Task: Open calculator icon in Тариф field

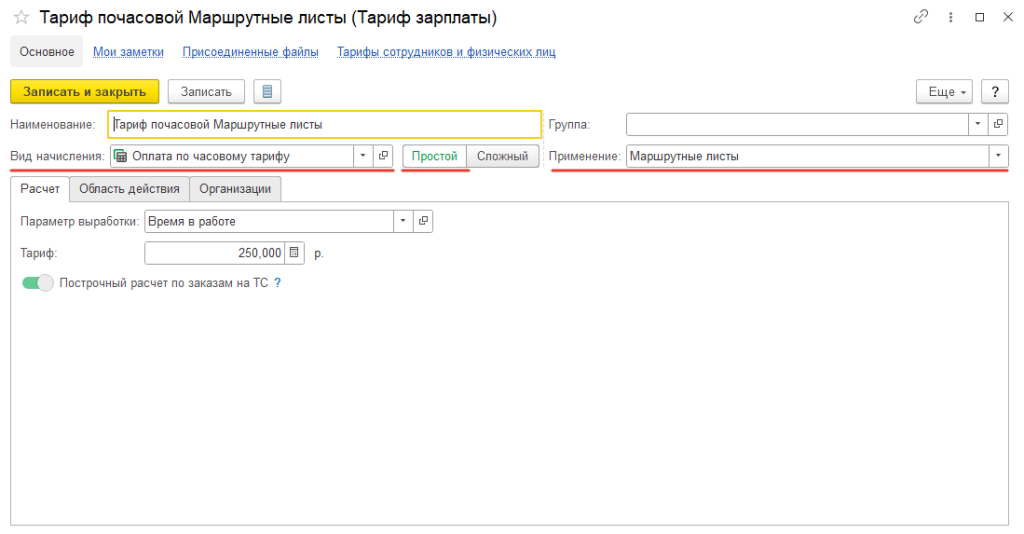Action: pos(294,253)
